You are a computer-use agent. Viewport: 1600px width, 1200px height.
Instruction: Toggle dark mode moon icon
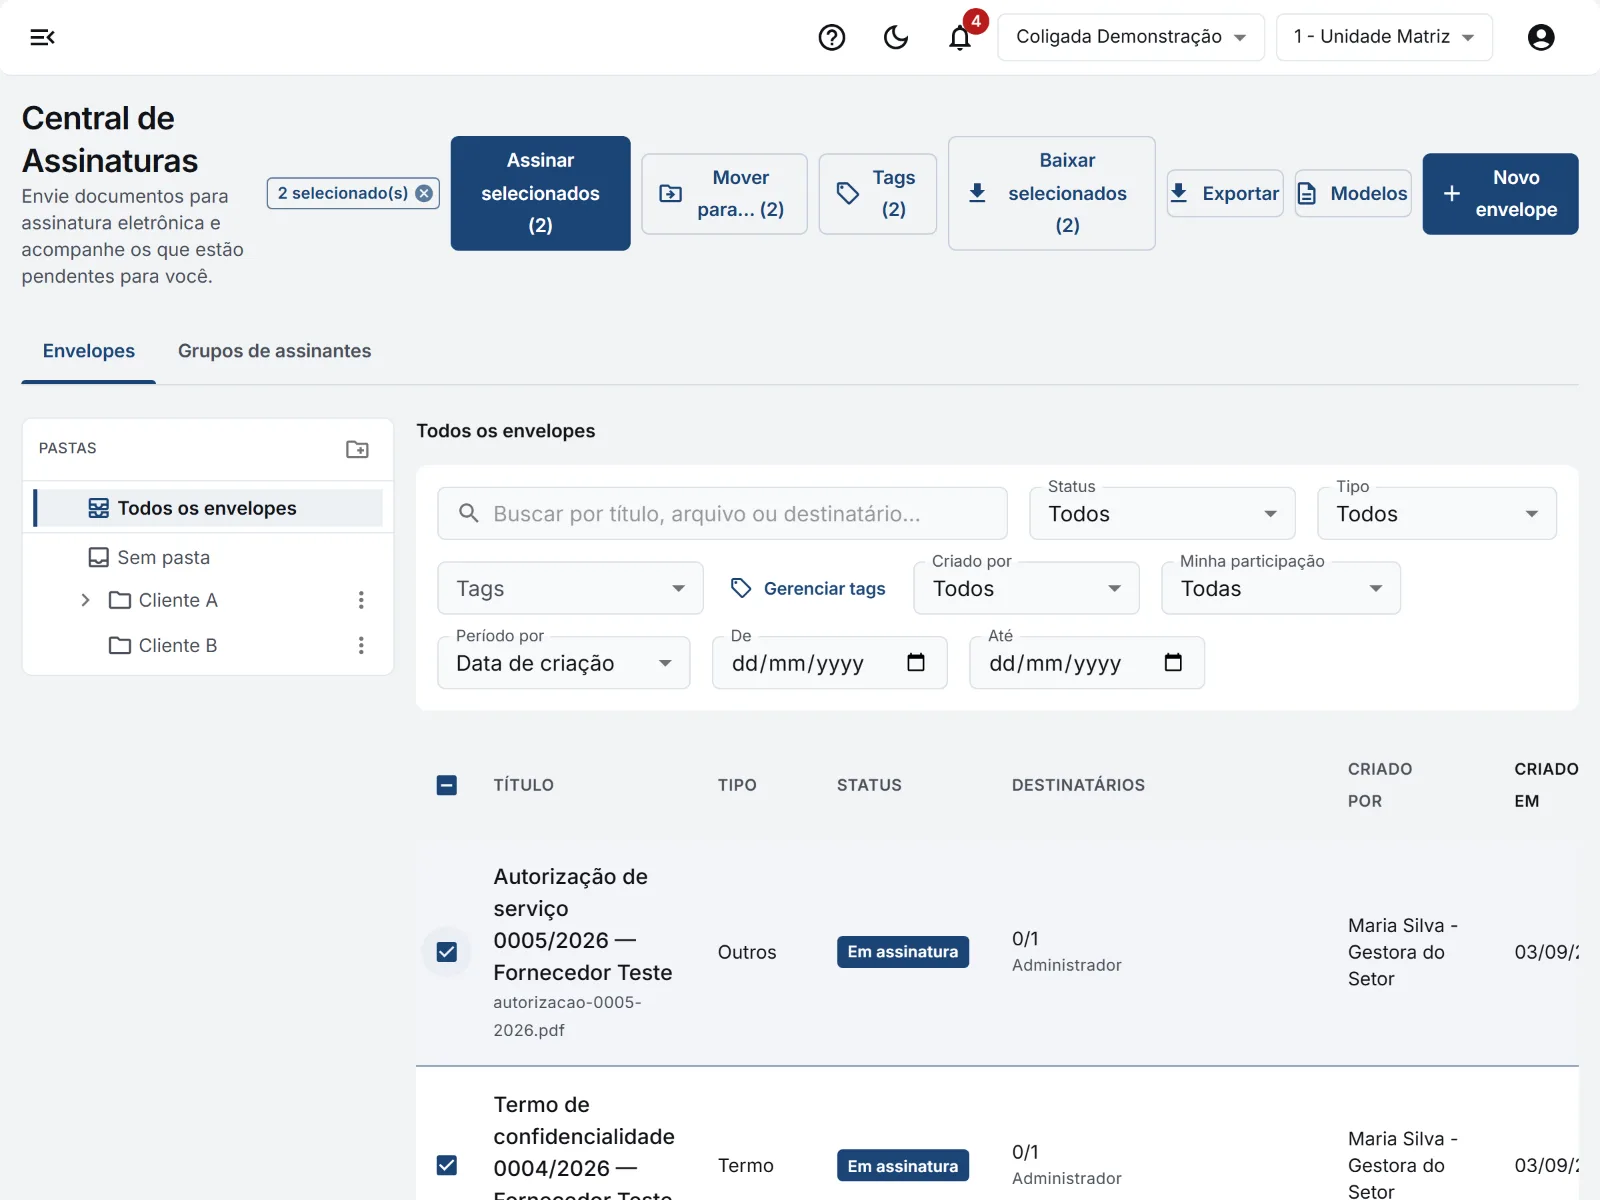[x=896, y=37]
